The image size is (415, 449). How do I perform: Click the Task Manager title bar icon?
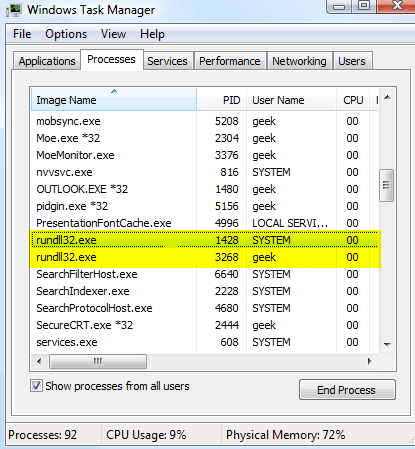pyautogui.click(x=14, y=10)
